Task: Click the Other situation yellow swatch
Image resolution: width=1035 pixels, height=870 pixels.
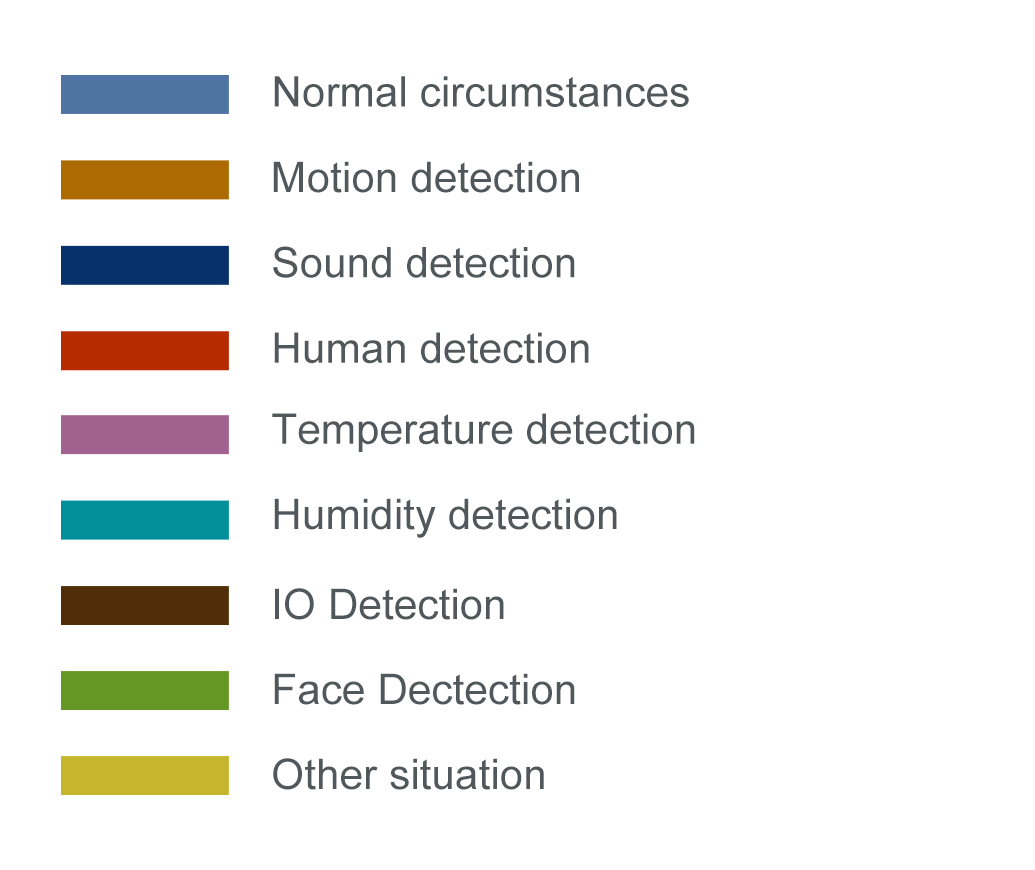Action: point(145,776)
